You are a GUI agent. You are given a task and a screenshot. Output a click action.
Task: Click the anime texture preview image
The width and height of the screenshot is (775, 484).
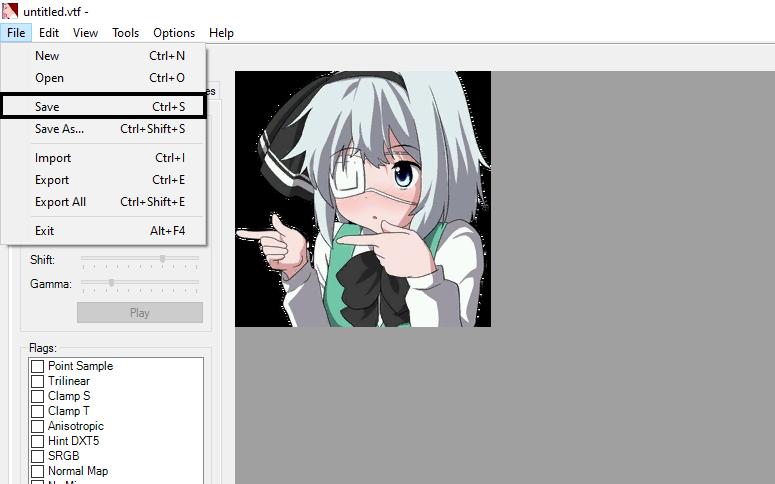(x=363, y=199)
